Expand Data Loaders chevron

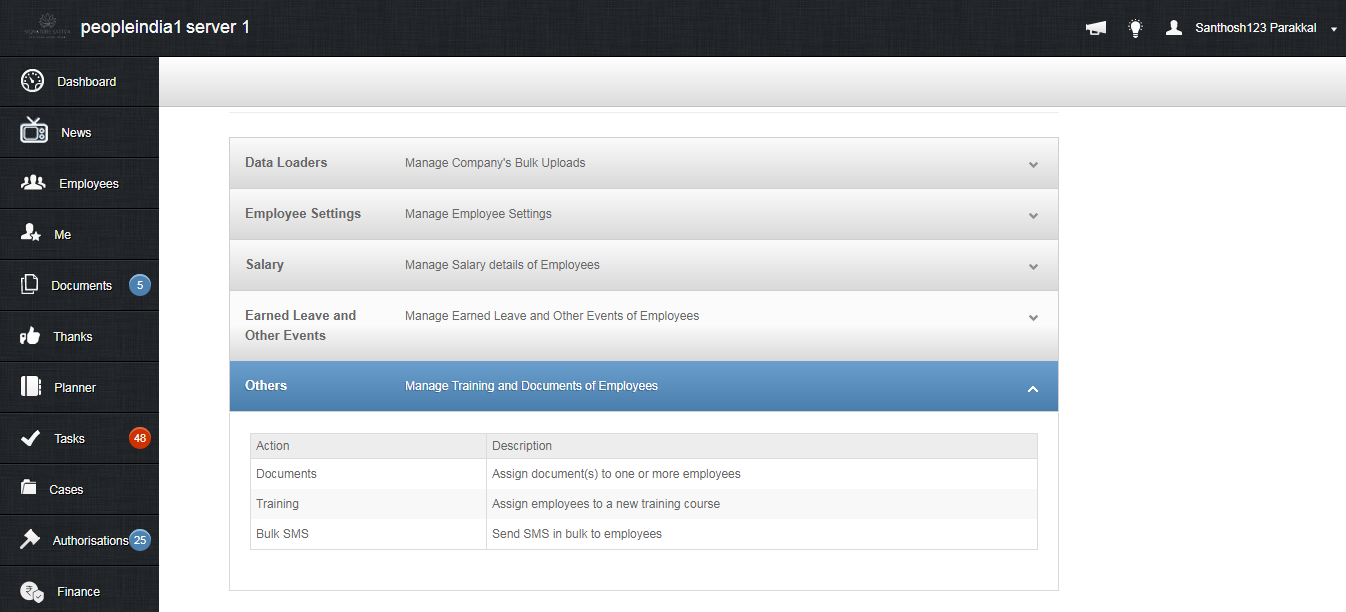(1033, 164)
